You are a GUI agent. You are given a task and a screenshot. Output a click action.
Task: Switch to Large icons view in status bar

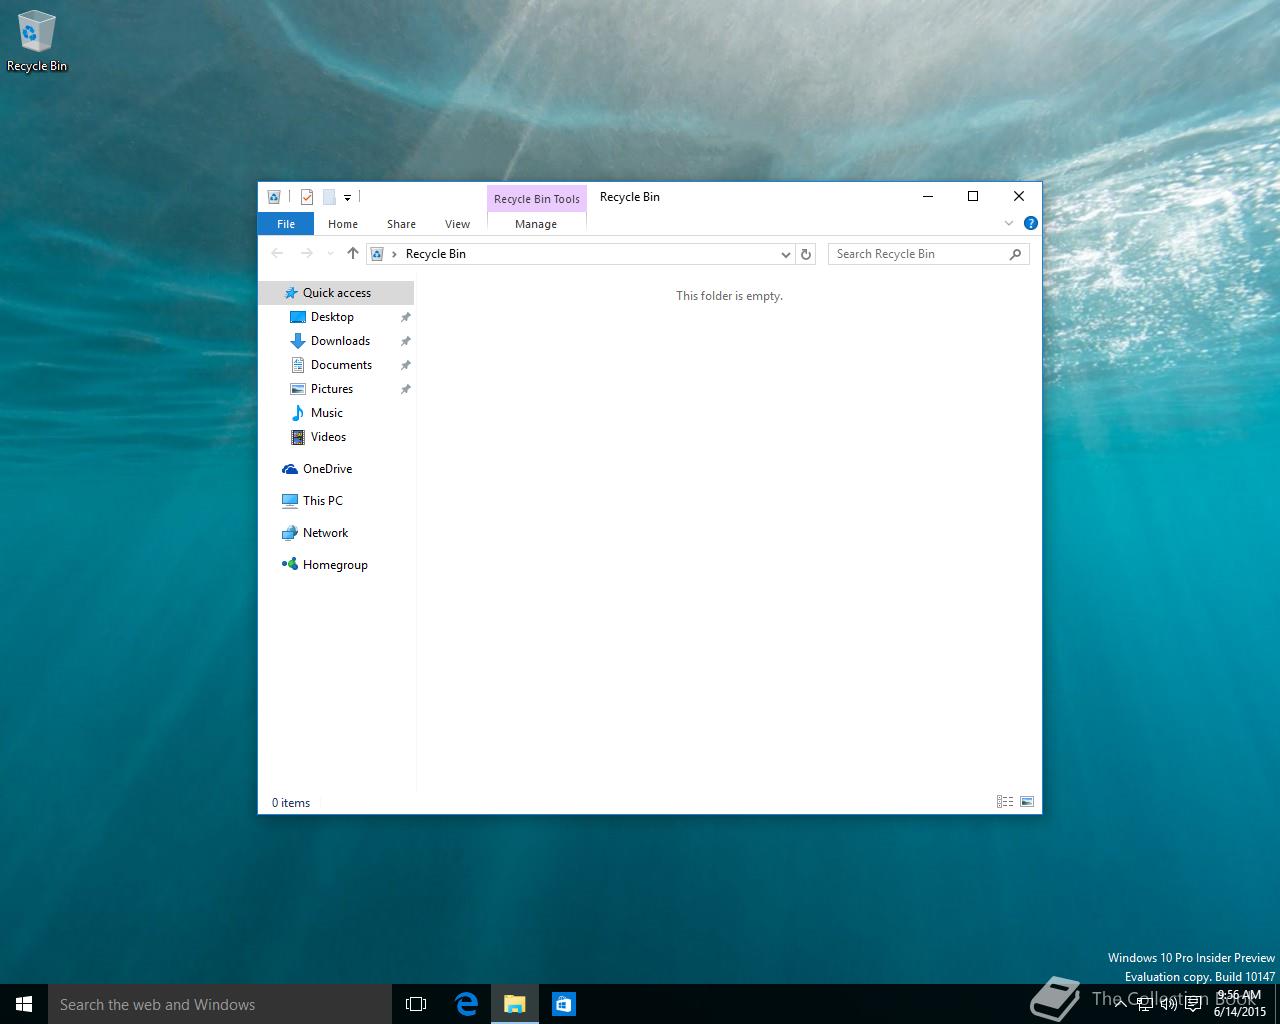click(1027, 802)
